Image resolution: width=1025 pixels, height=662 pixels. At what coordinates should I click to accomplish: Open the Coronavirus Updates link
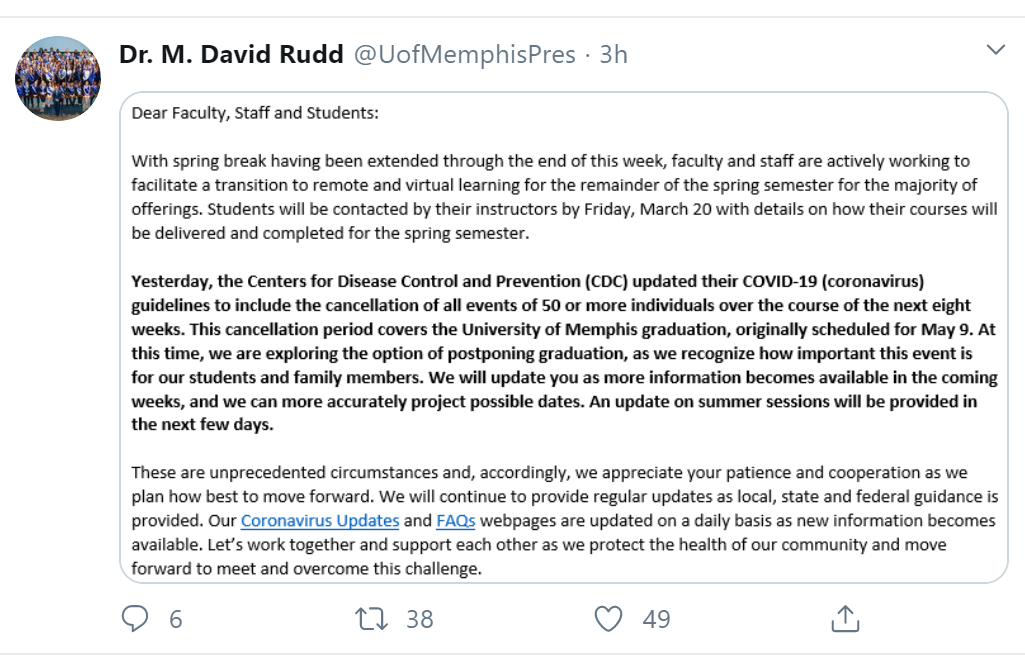tap(320, 521)
